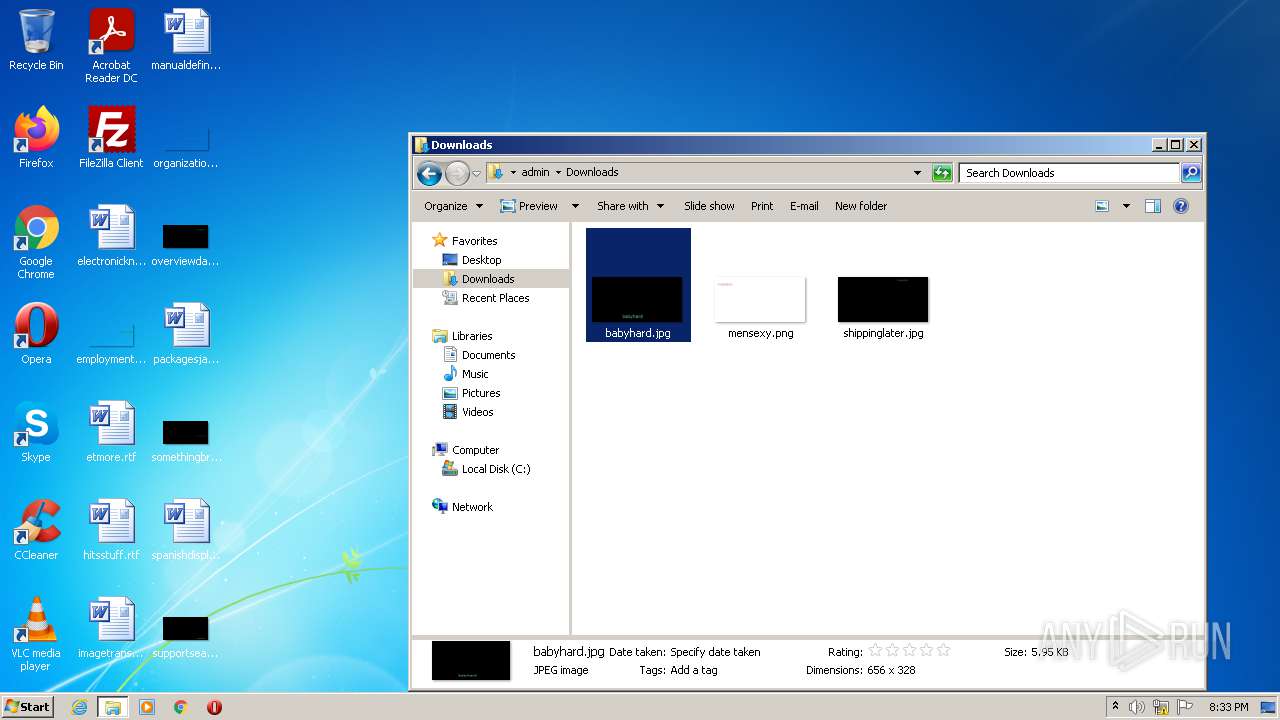Select the manualdefin... Word document icon
The width and height of the screenshot is (1280, 720).
[x=186, y=41]
